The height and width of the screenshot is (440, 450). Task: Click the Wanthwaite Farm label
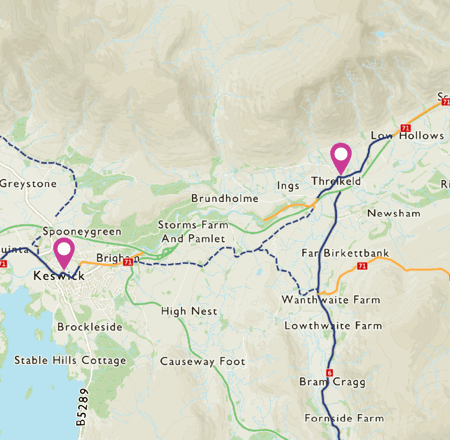pos(331,300)
